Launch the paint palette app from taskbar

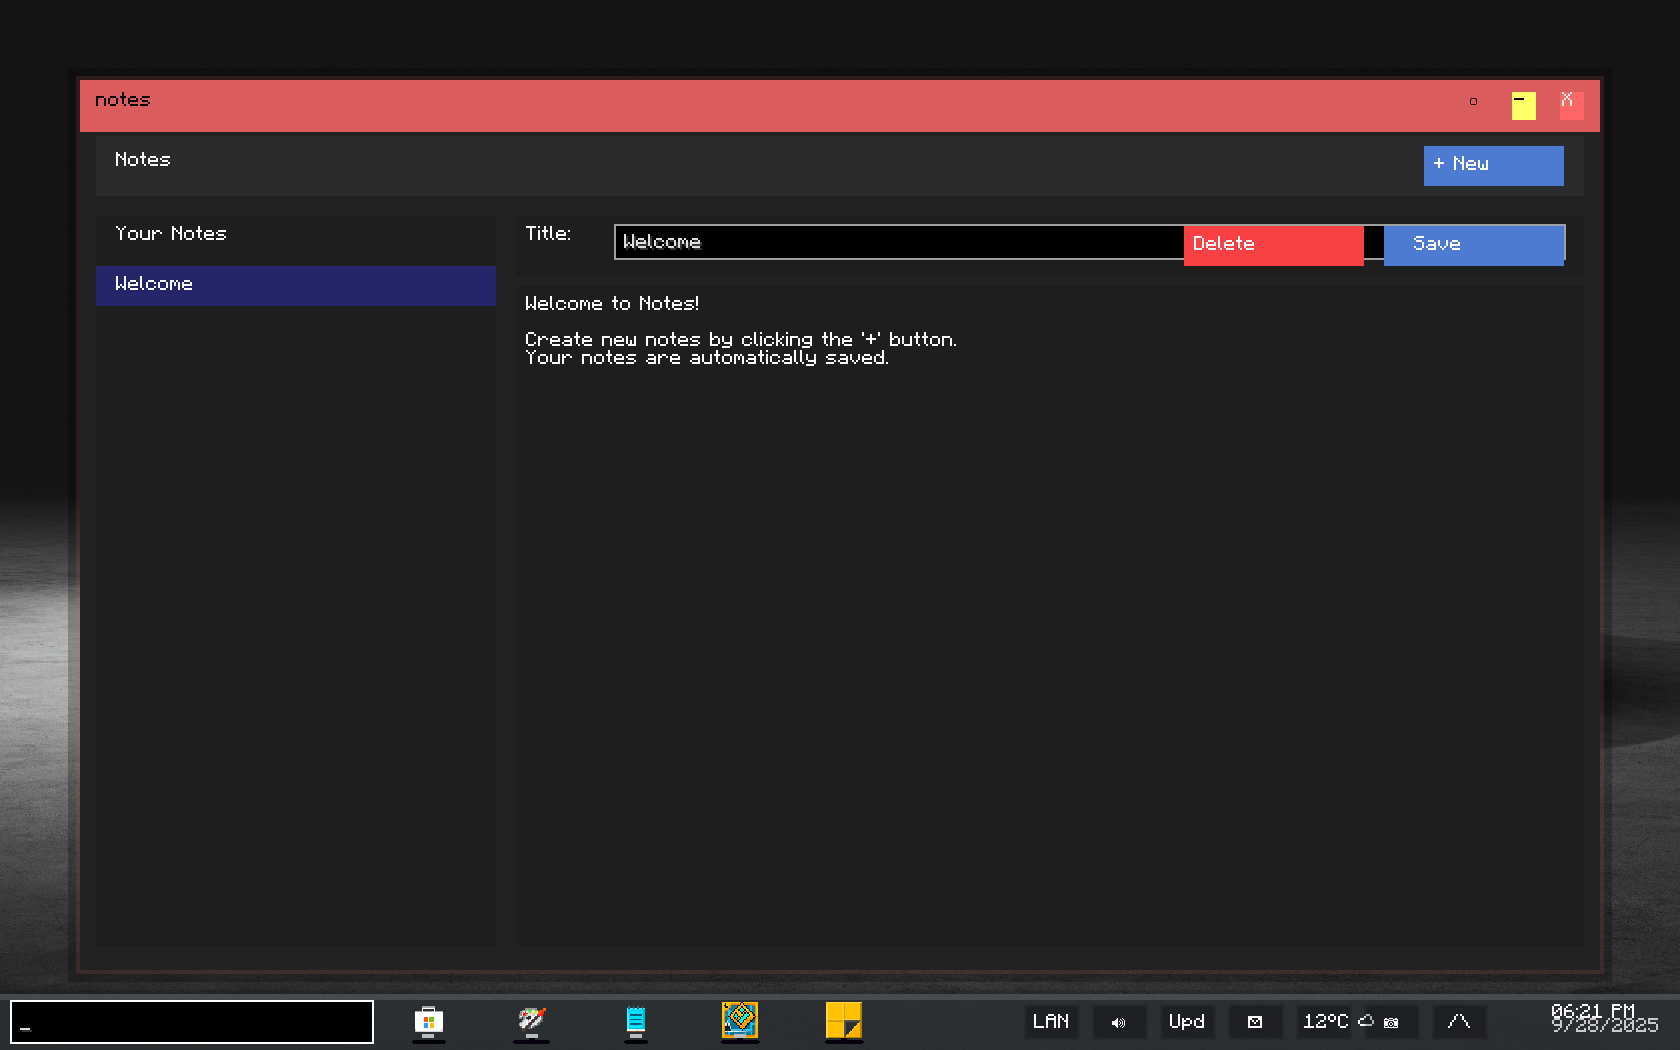point(531,1021)
